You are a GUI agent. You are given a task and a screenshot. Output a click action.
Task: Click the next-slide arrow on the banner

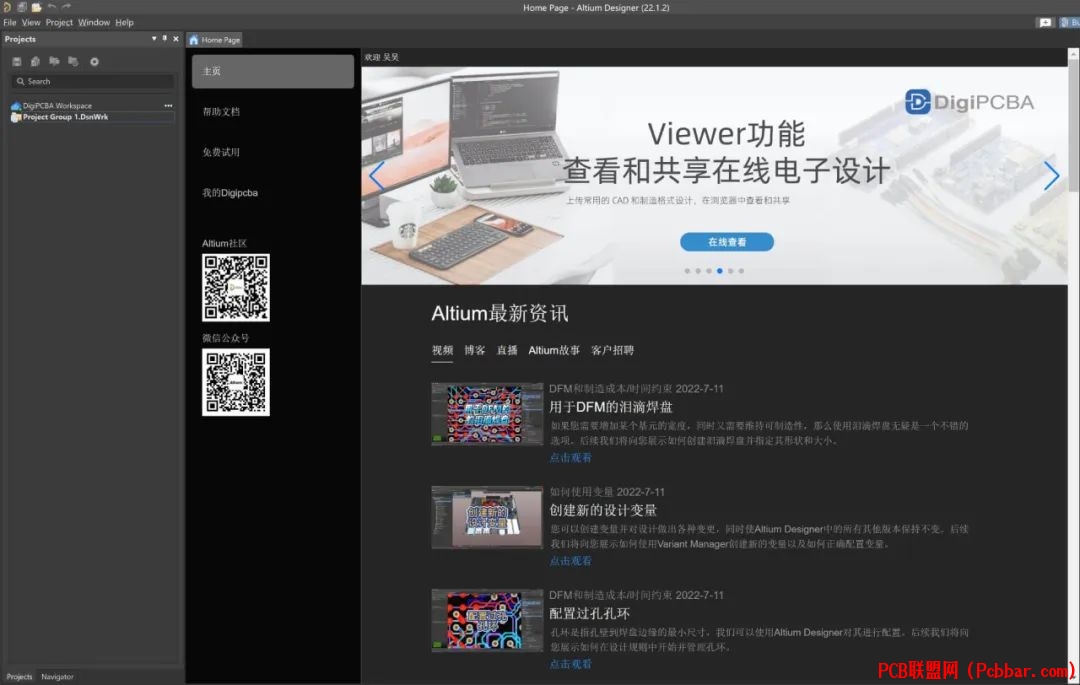tap(1051, 176)
